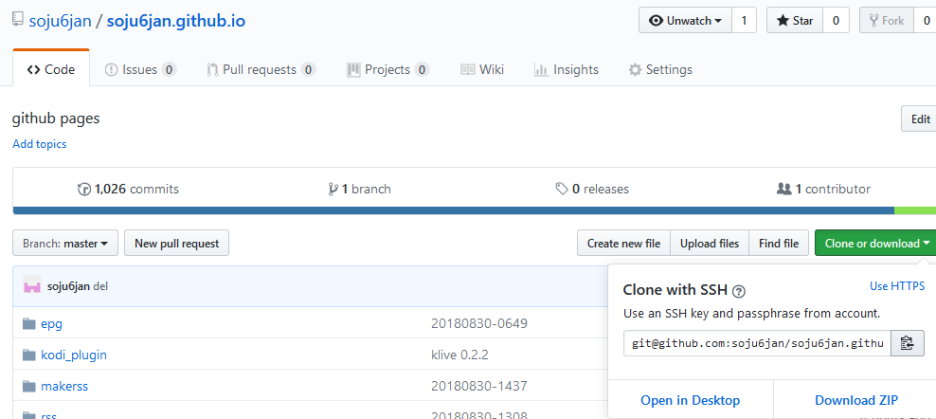936x419 pixels.
Task: Click the Fork button
Action: tap(886, 20)
